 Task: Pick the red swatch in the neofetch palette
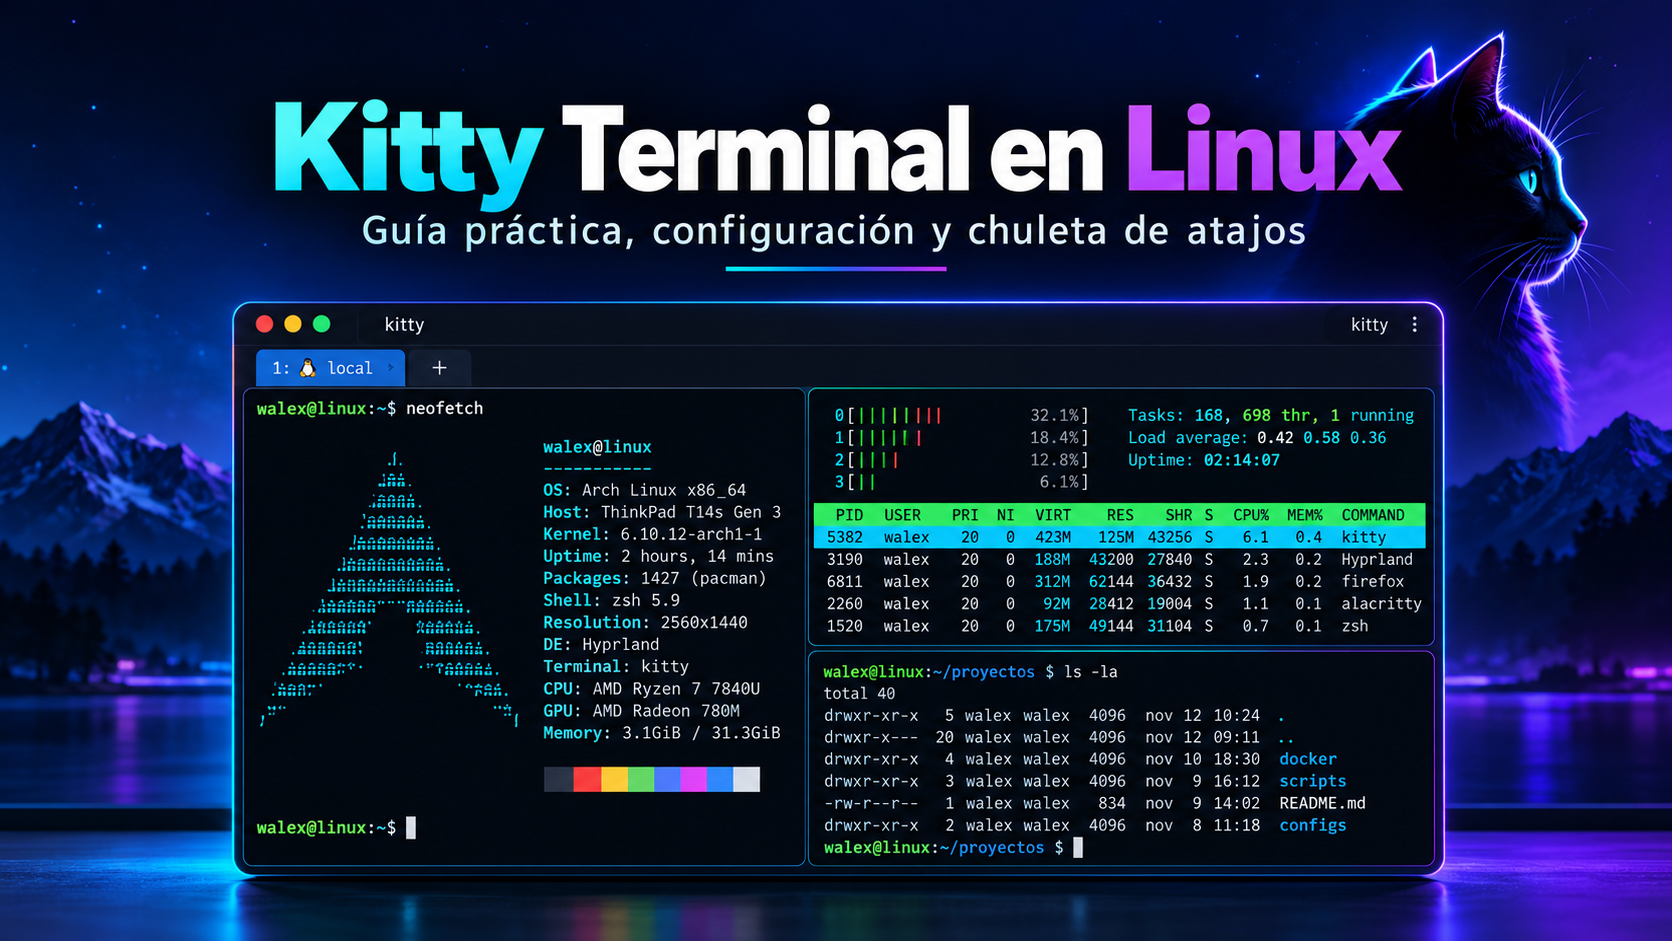(587, 780)
